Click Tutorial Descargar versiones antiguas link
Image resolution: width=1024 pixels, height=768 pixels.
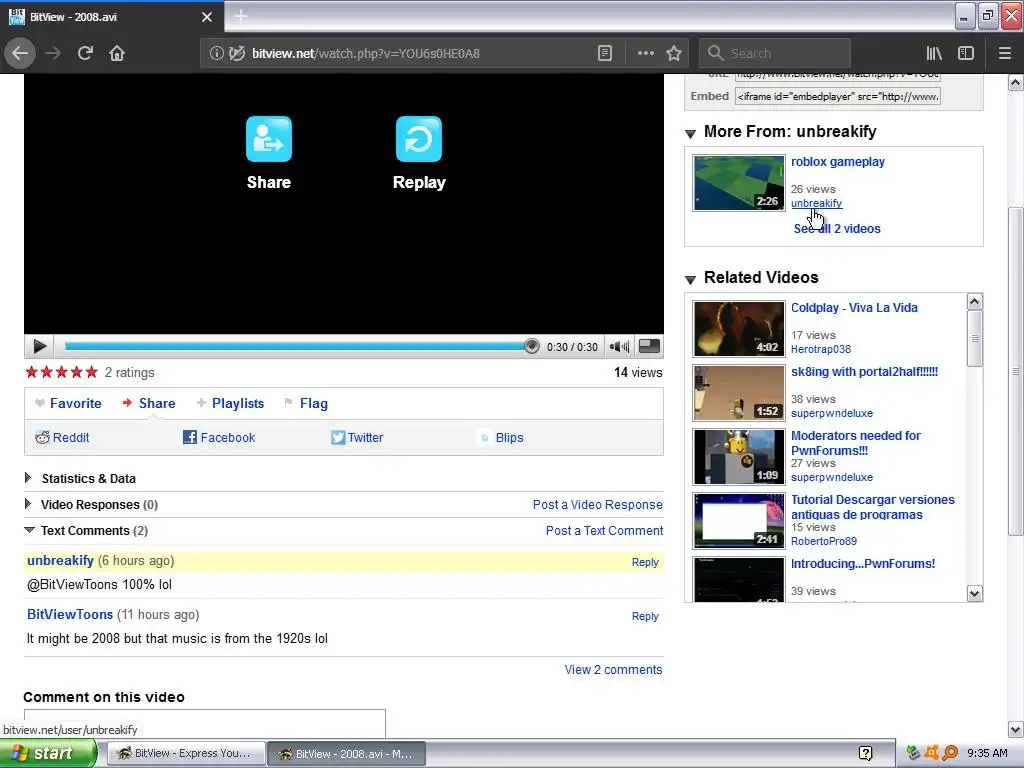tap(872, 507)
